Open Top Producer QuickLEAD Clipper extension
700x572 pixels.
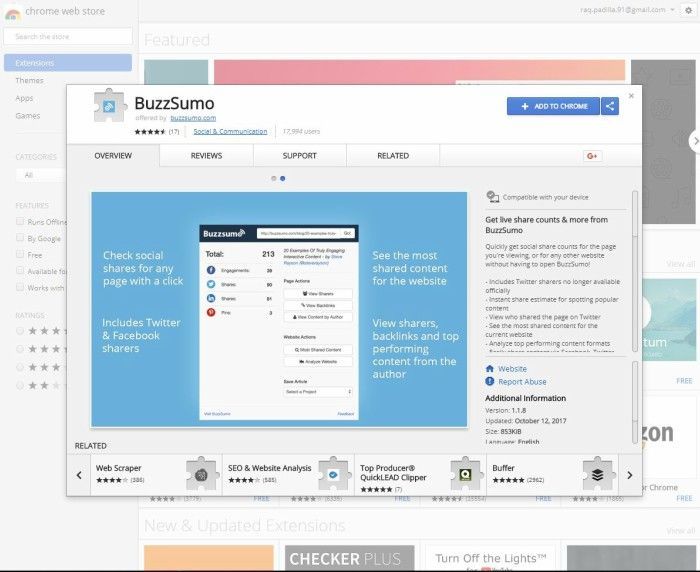(x=421, y=475)
